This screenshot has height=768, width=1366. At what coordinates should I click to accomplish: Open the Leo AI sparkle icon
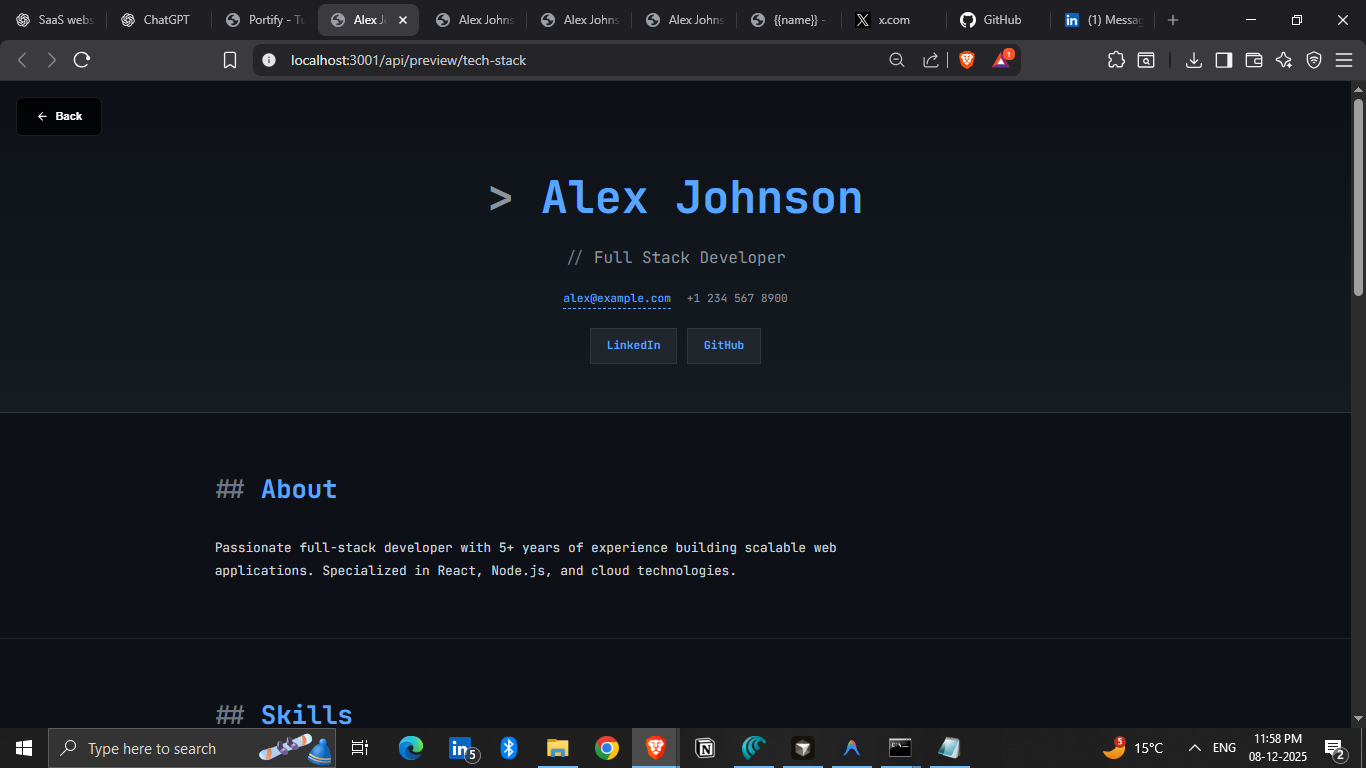[1284, 60]
